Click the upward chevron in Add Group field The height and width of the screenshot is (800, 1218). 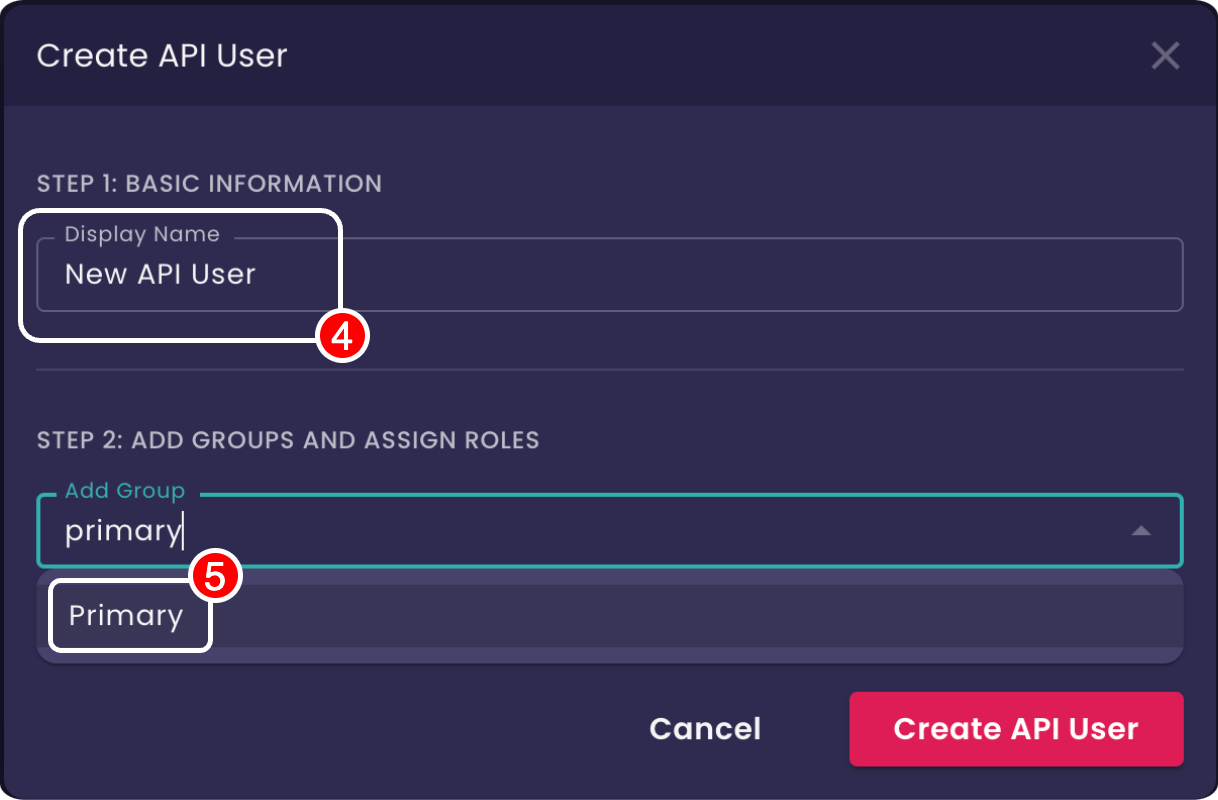tap(1141, 531)
